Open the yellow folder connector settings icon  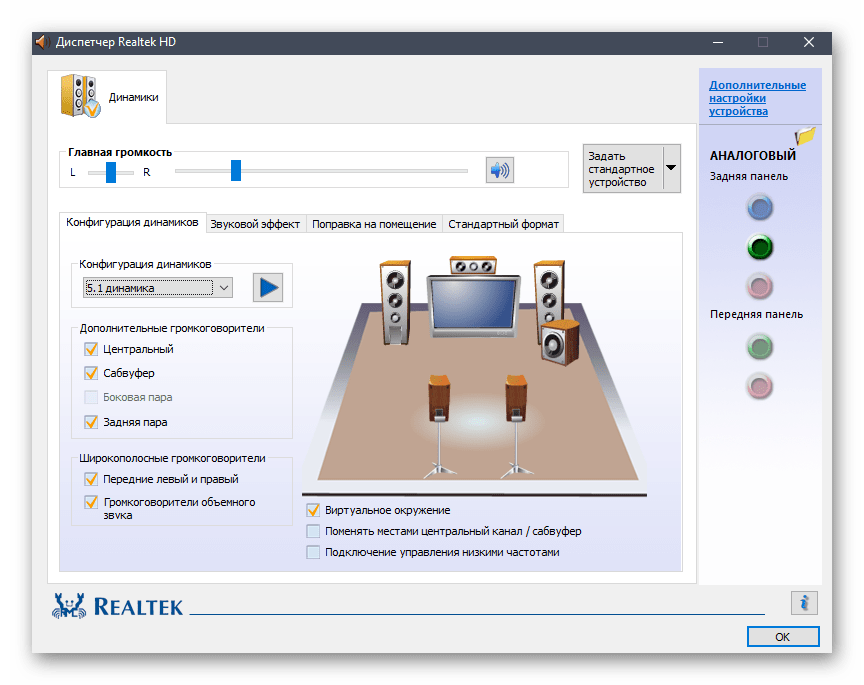pos(805,136)
